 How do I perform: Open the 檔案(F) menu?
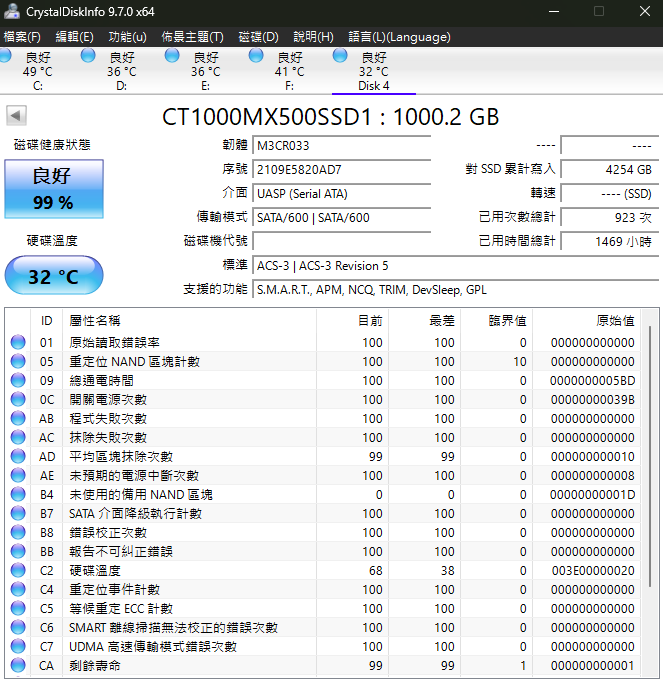(22, 37)
